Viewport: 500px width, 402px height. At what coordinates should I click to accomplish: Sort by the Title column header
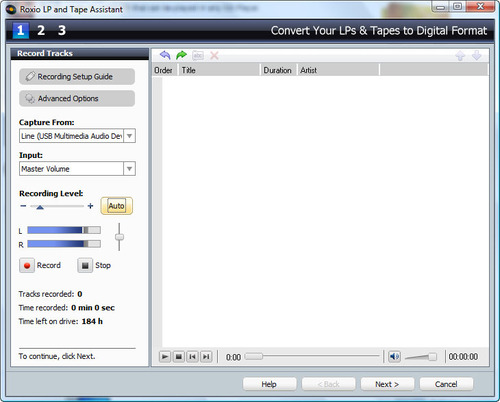pyautogui.click(x=220, y=70)
